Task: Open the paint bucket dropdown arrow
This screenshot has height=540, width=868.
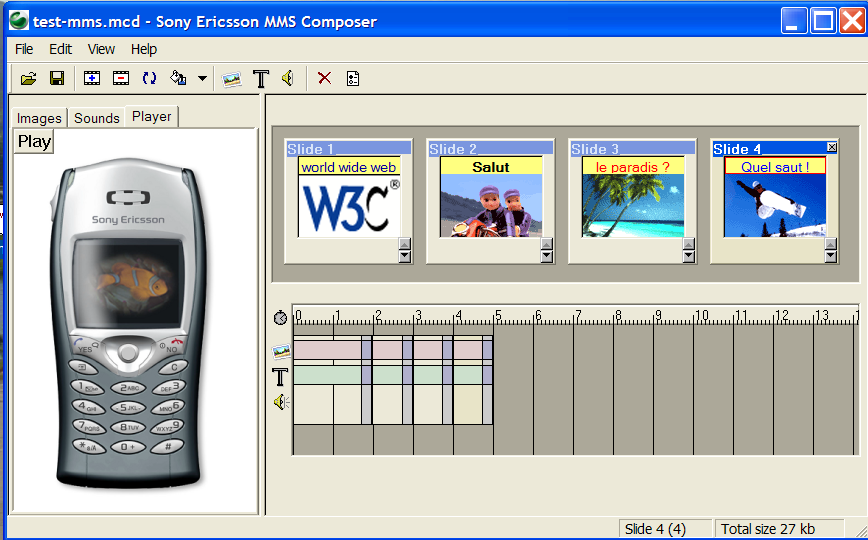Action: [x=201, y=78]
